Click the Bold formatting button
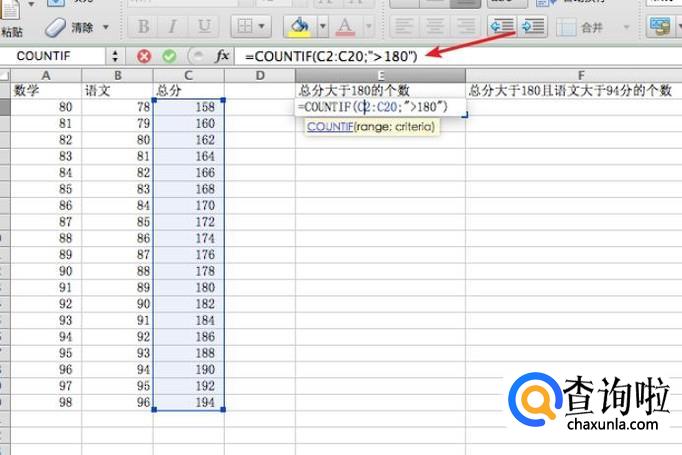This screenshot has height=455, width=682. [143, 25]
